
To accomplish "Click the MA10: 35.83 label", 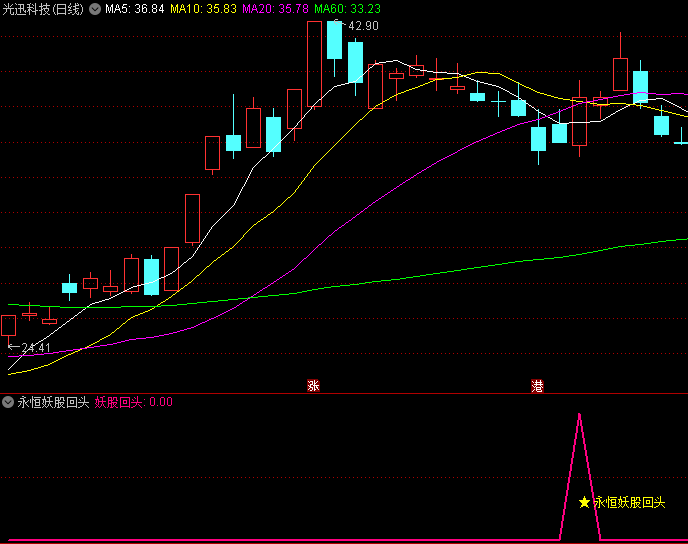I will click(x=203, y=9).
